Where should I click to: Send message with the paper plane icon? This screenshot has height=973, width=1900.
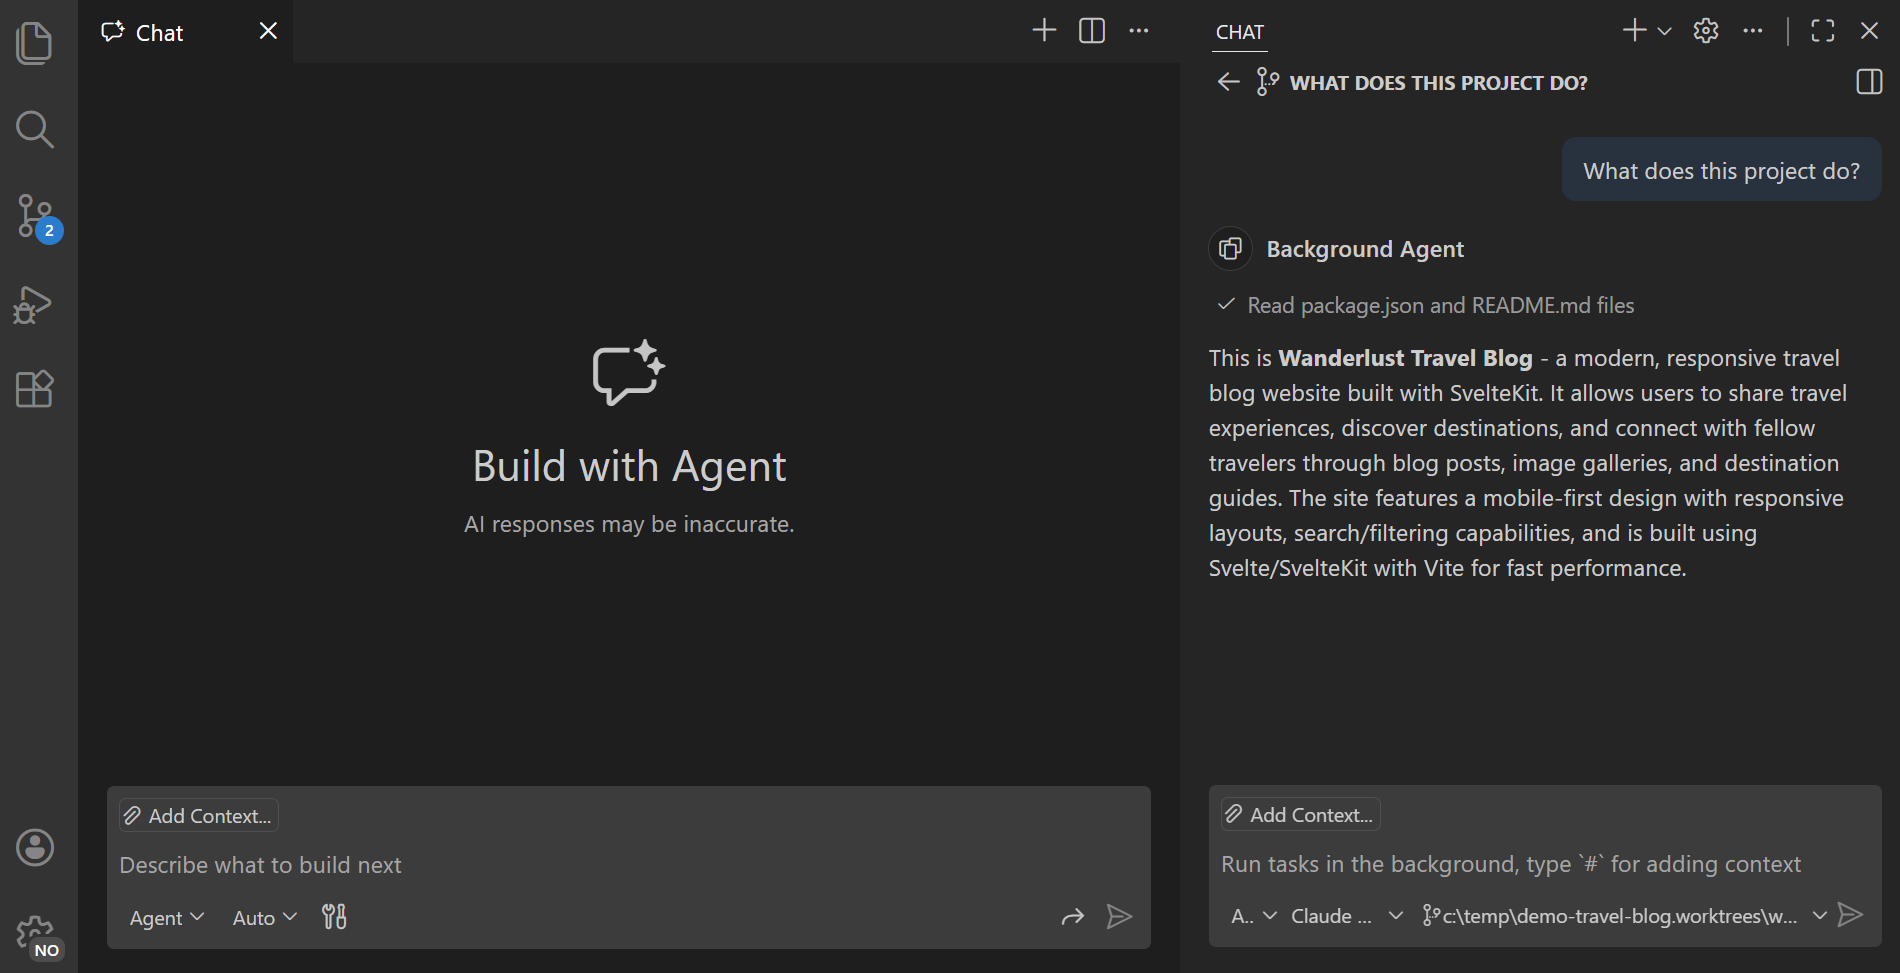tap(1120, 917)
